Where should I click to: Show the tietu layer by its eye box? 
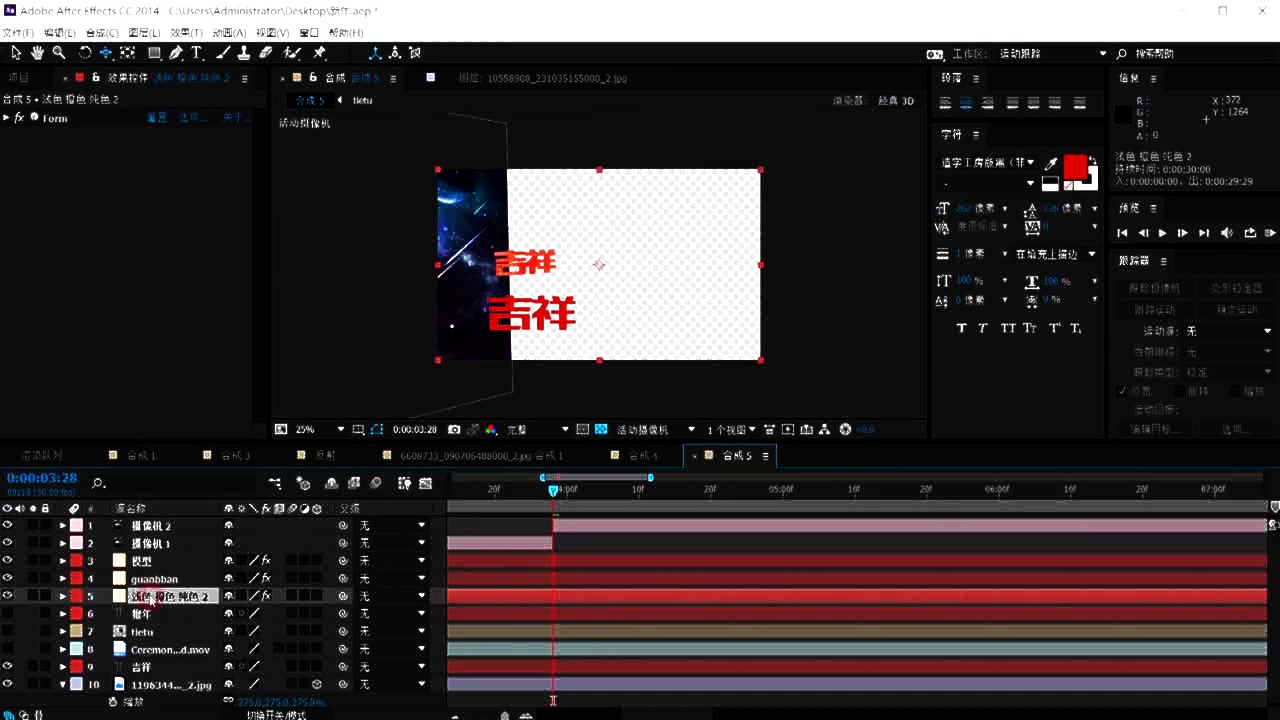(x=7, y=631)
